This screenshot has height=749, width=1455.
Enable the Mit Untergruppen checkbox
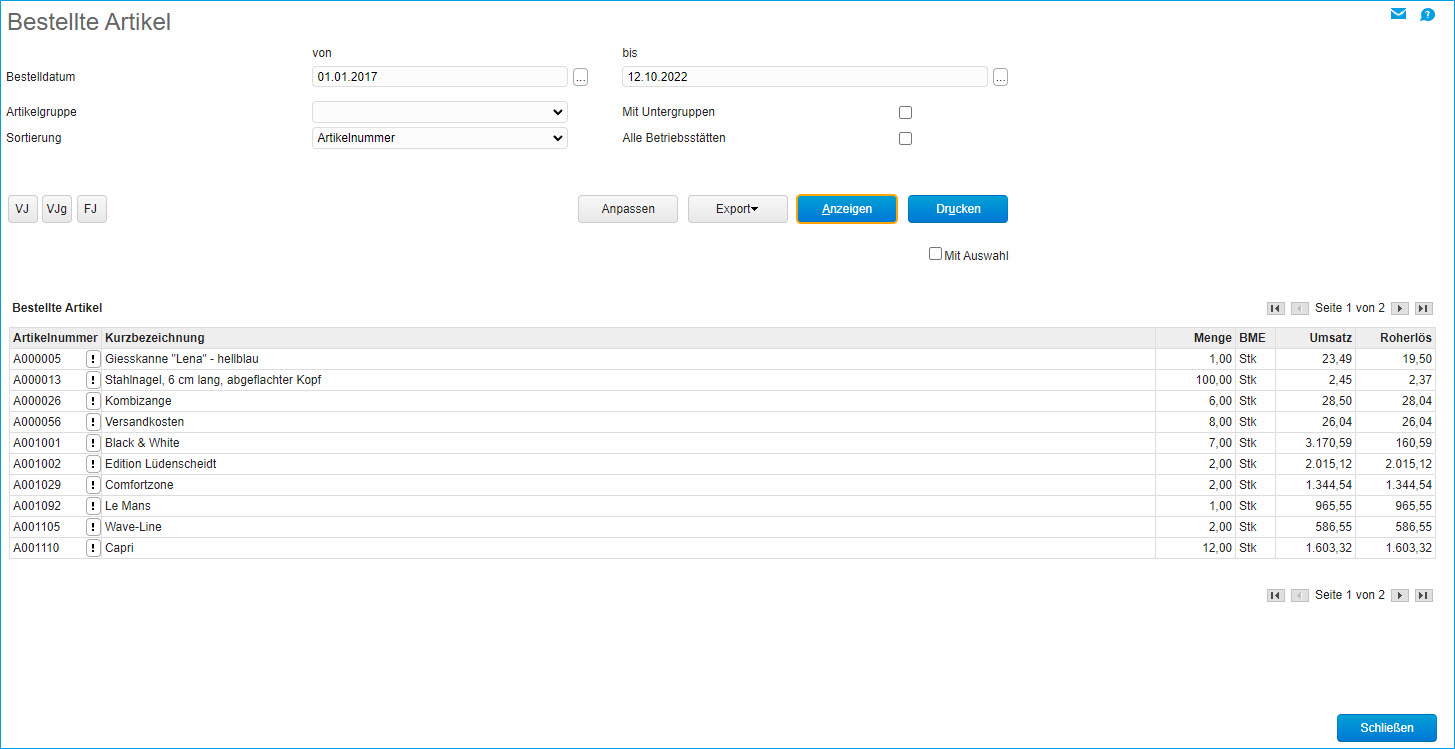point(905,113)
